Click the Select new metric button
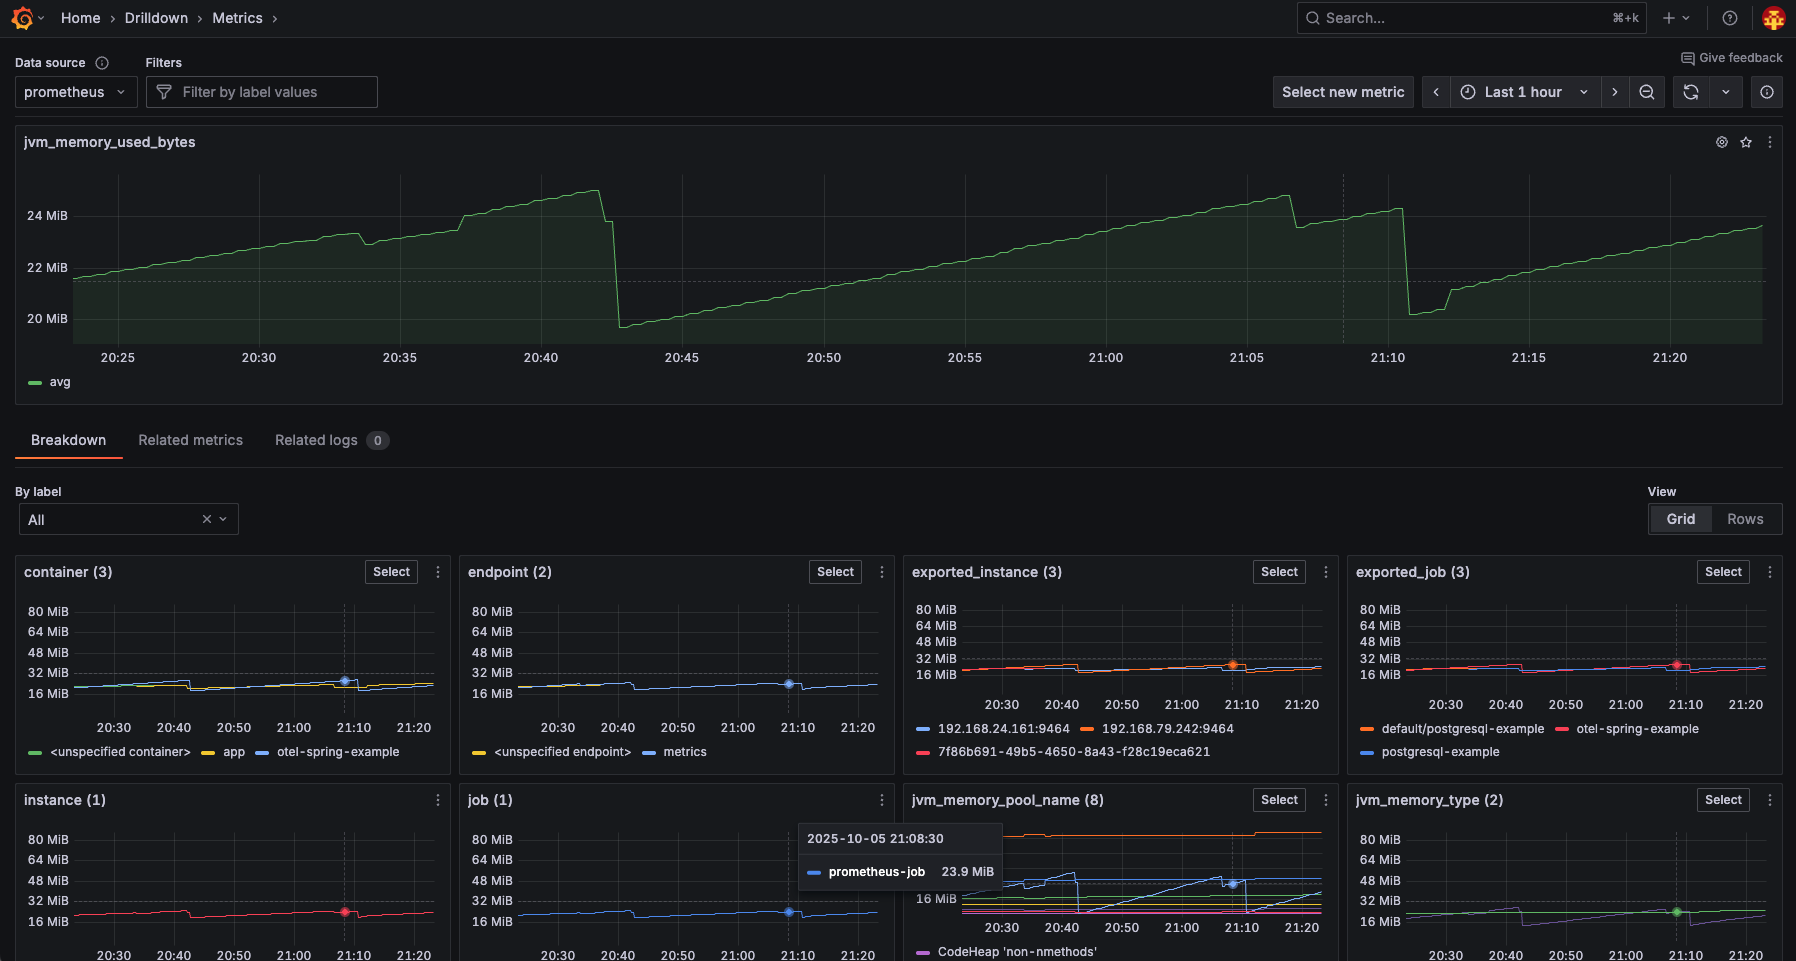 [1343, 91]
